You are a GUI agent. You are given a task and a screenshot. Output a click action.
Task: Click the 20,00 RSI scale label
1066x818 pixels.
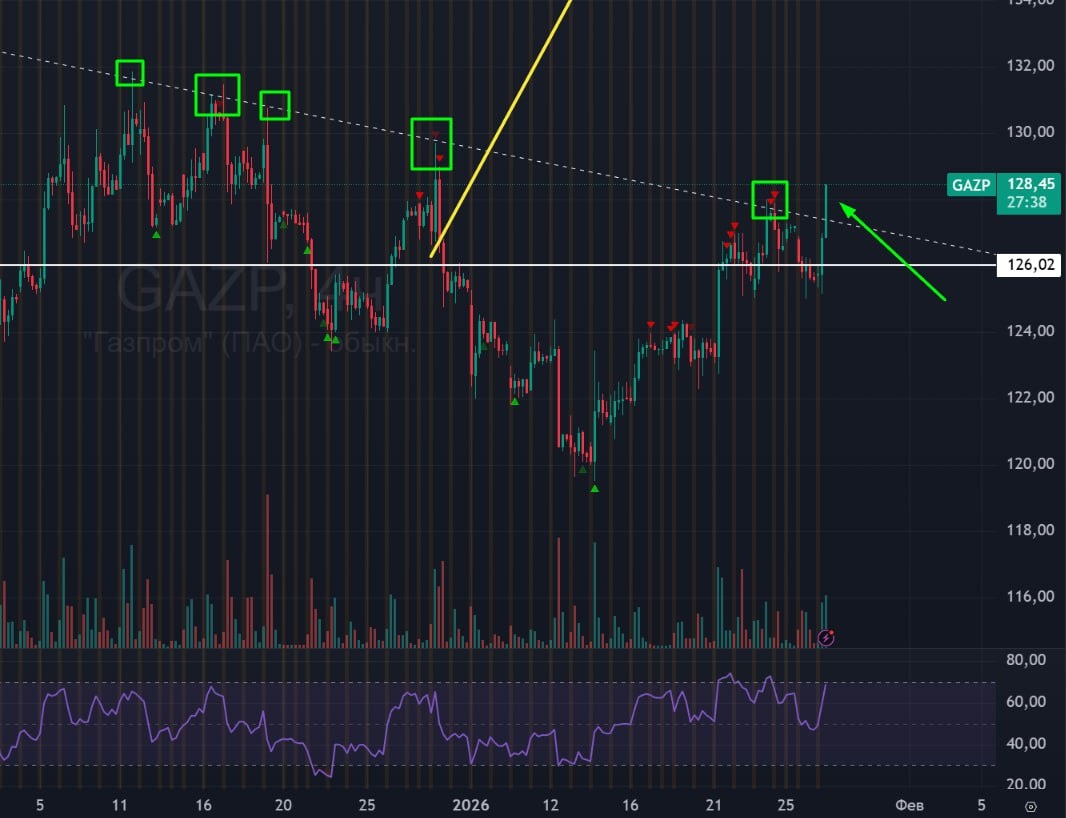point(1026,784)
